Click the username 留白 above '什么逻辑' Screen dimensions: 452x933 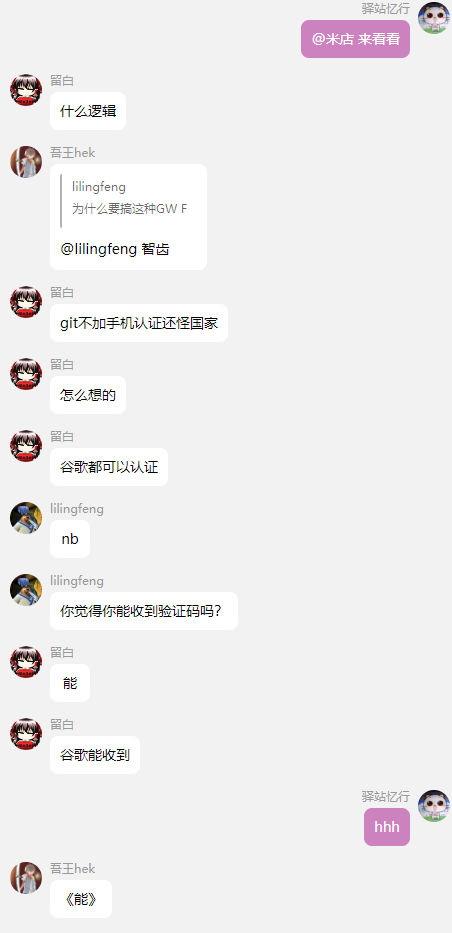pos(62,81)
